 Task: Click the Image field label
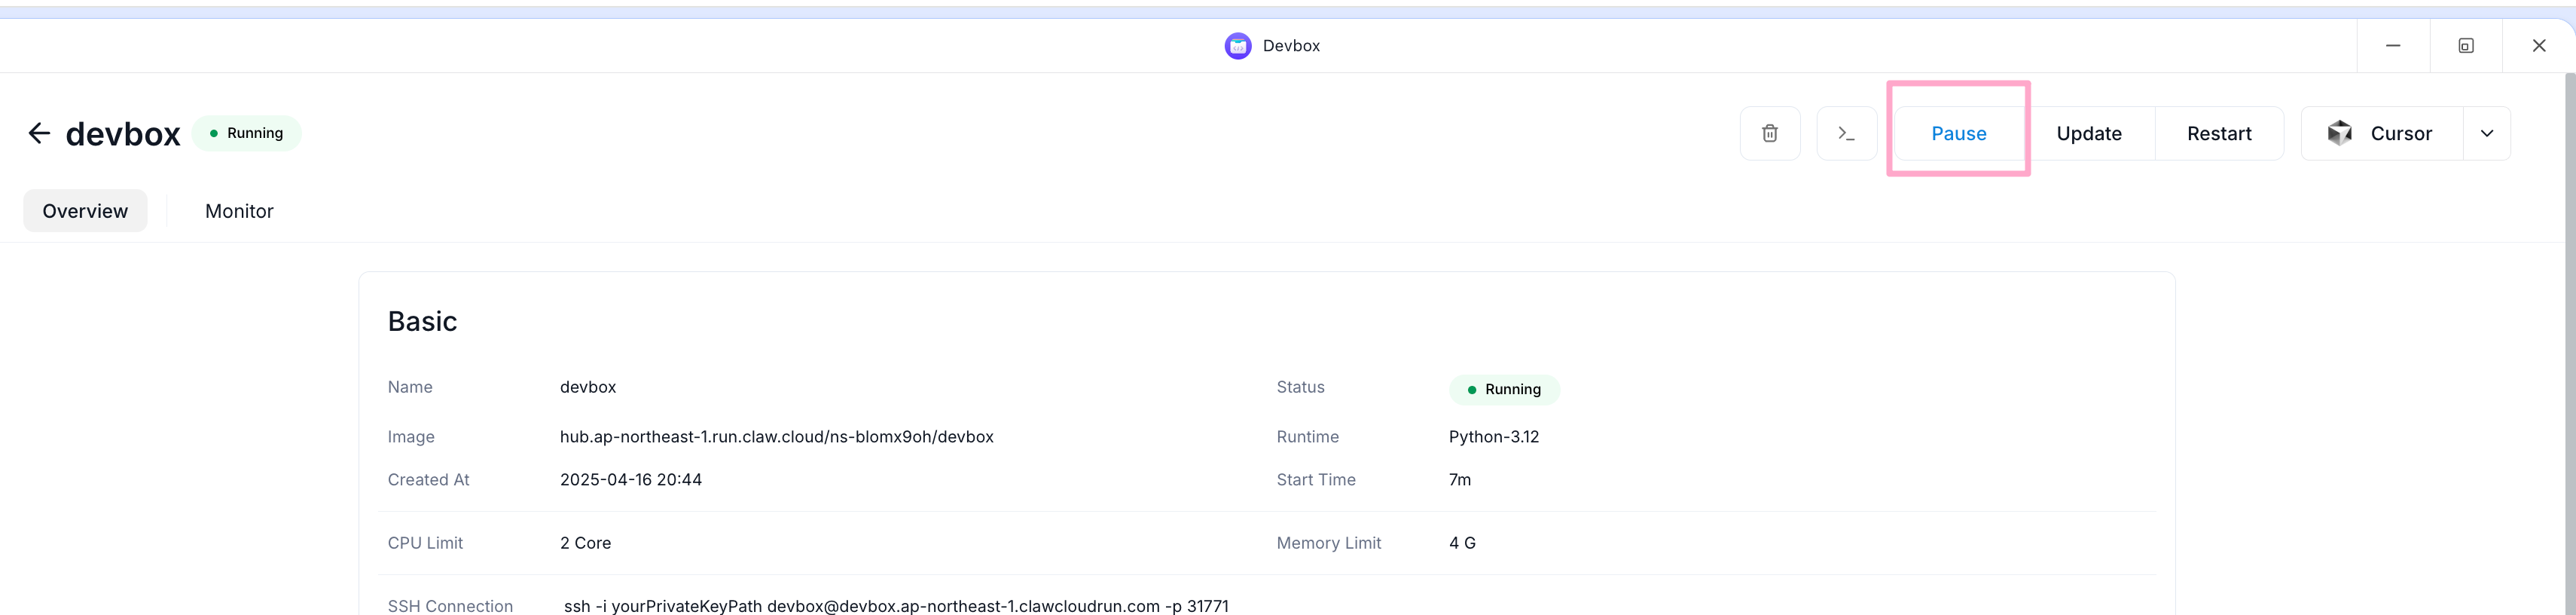pyautogui.click(x=411, y=437)
